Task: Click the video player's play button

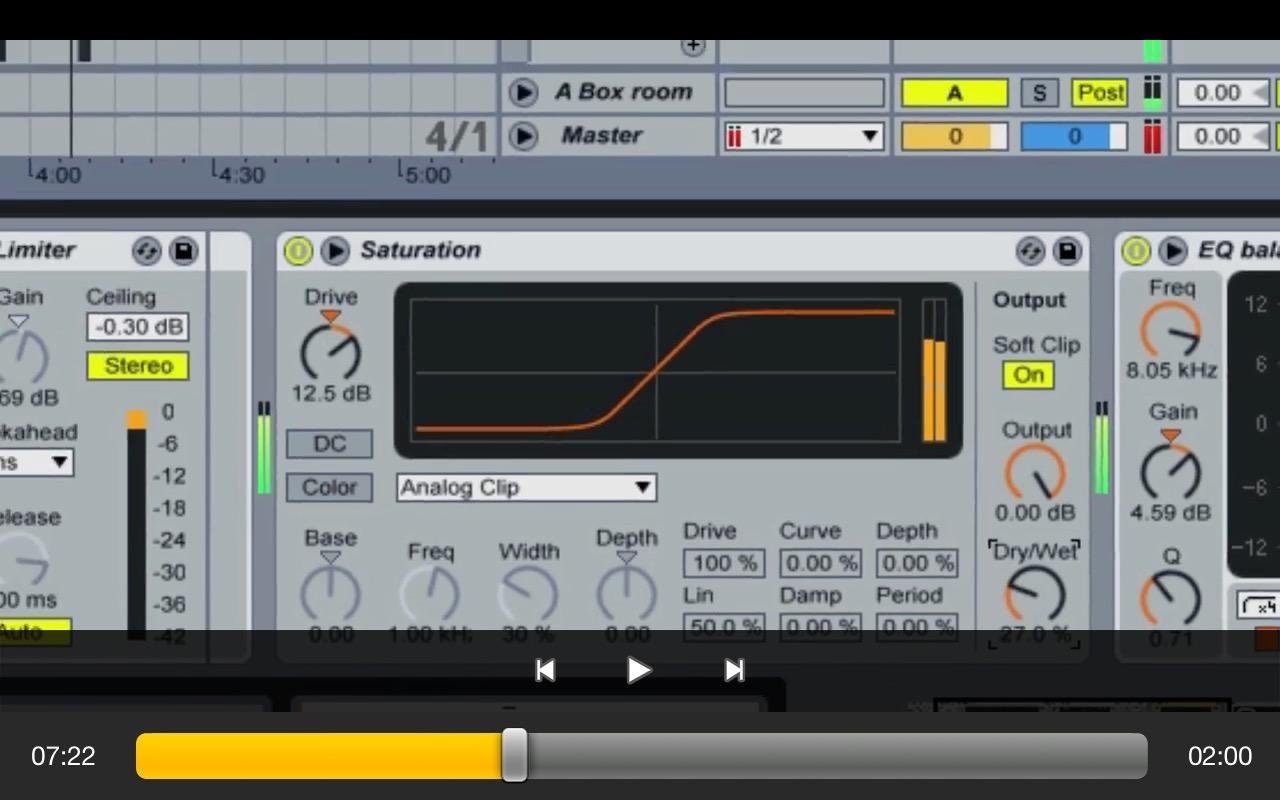Action: coord(638,670)
